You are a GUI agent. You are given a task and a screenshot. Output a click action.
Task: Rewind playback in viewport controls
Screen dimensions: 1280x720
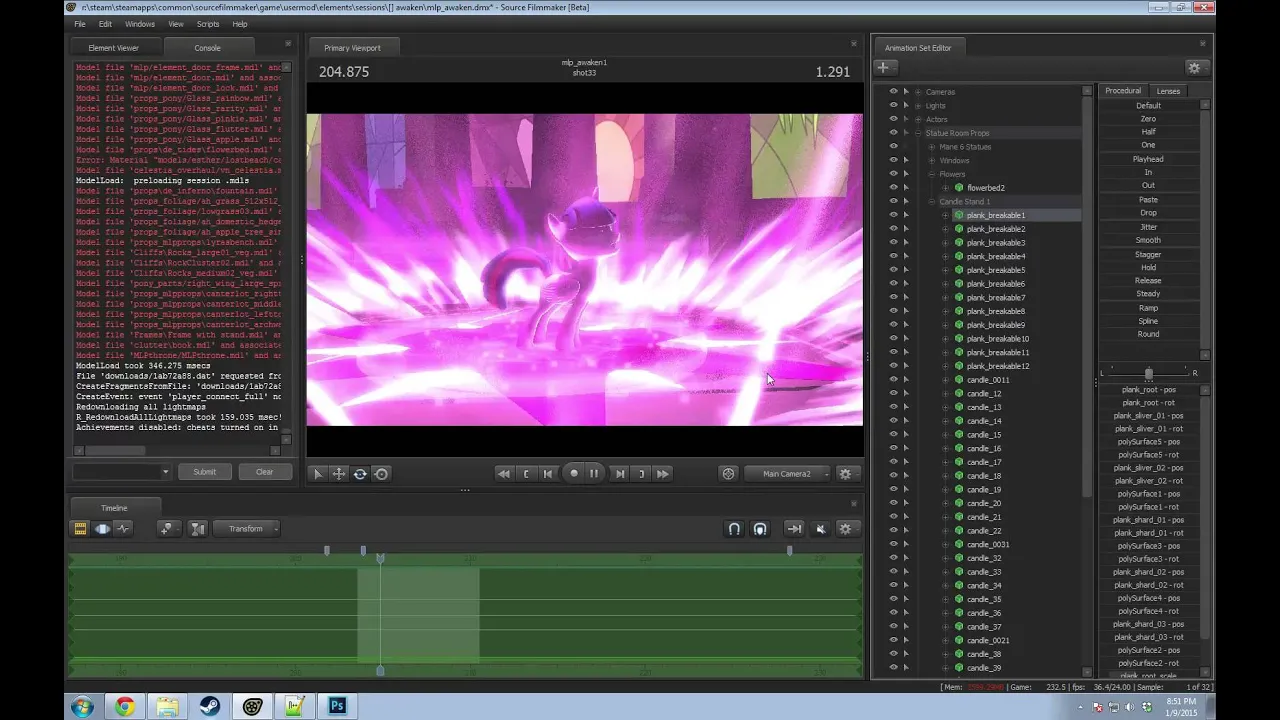504,474
